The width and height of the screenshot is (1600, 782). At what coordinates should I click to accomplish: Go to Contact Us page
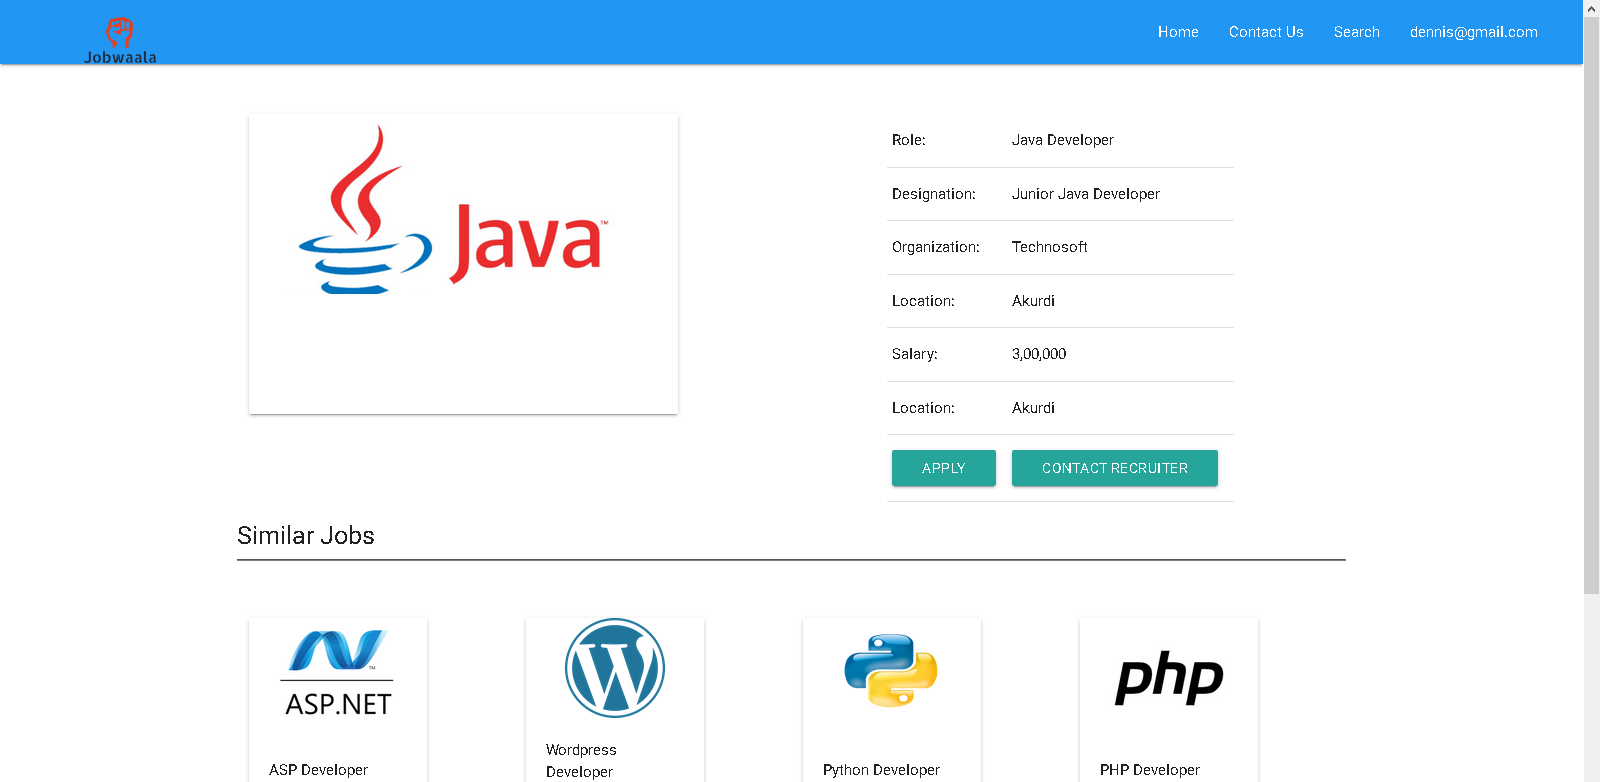(x=1266, y=32)
